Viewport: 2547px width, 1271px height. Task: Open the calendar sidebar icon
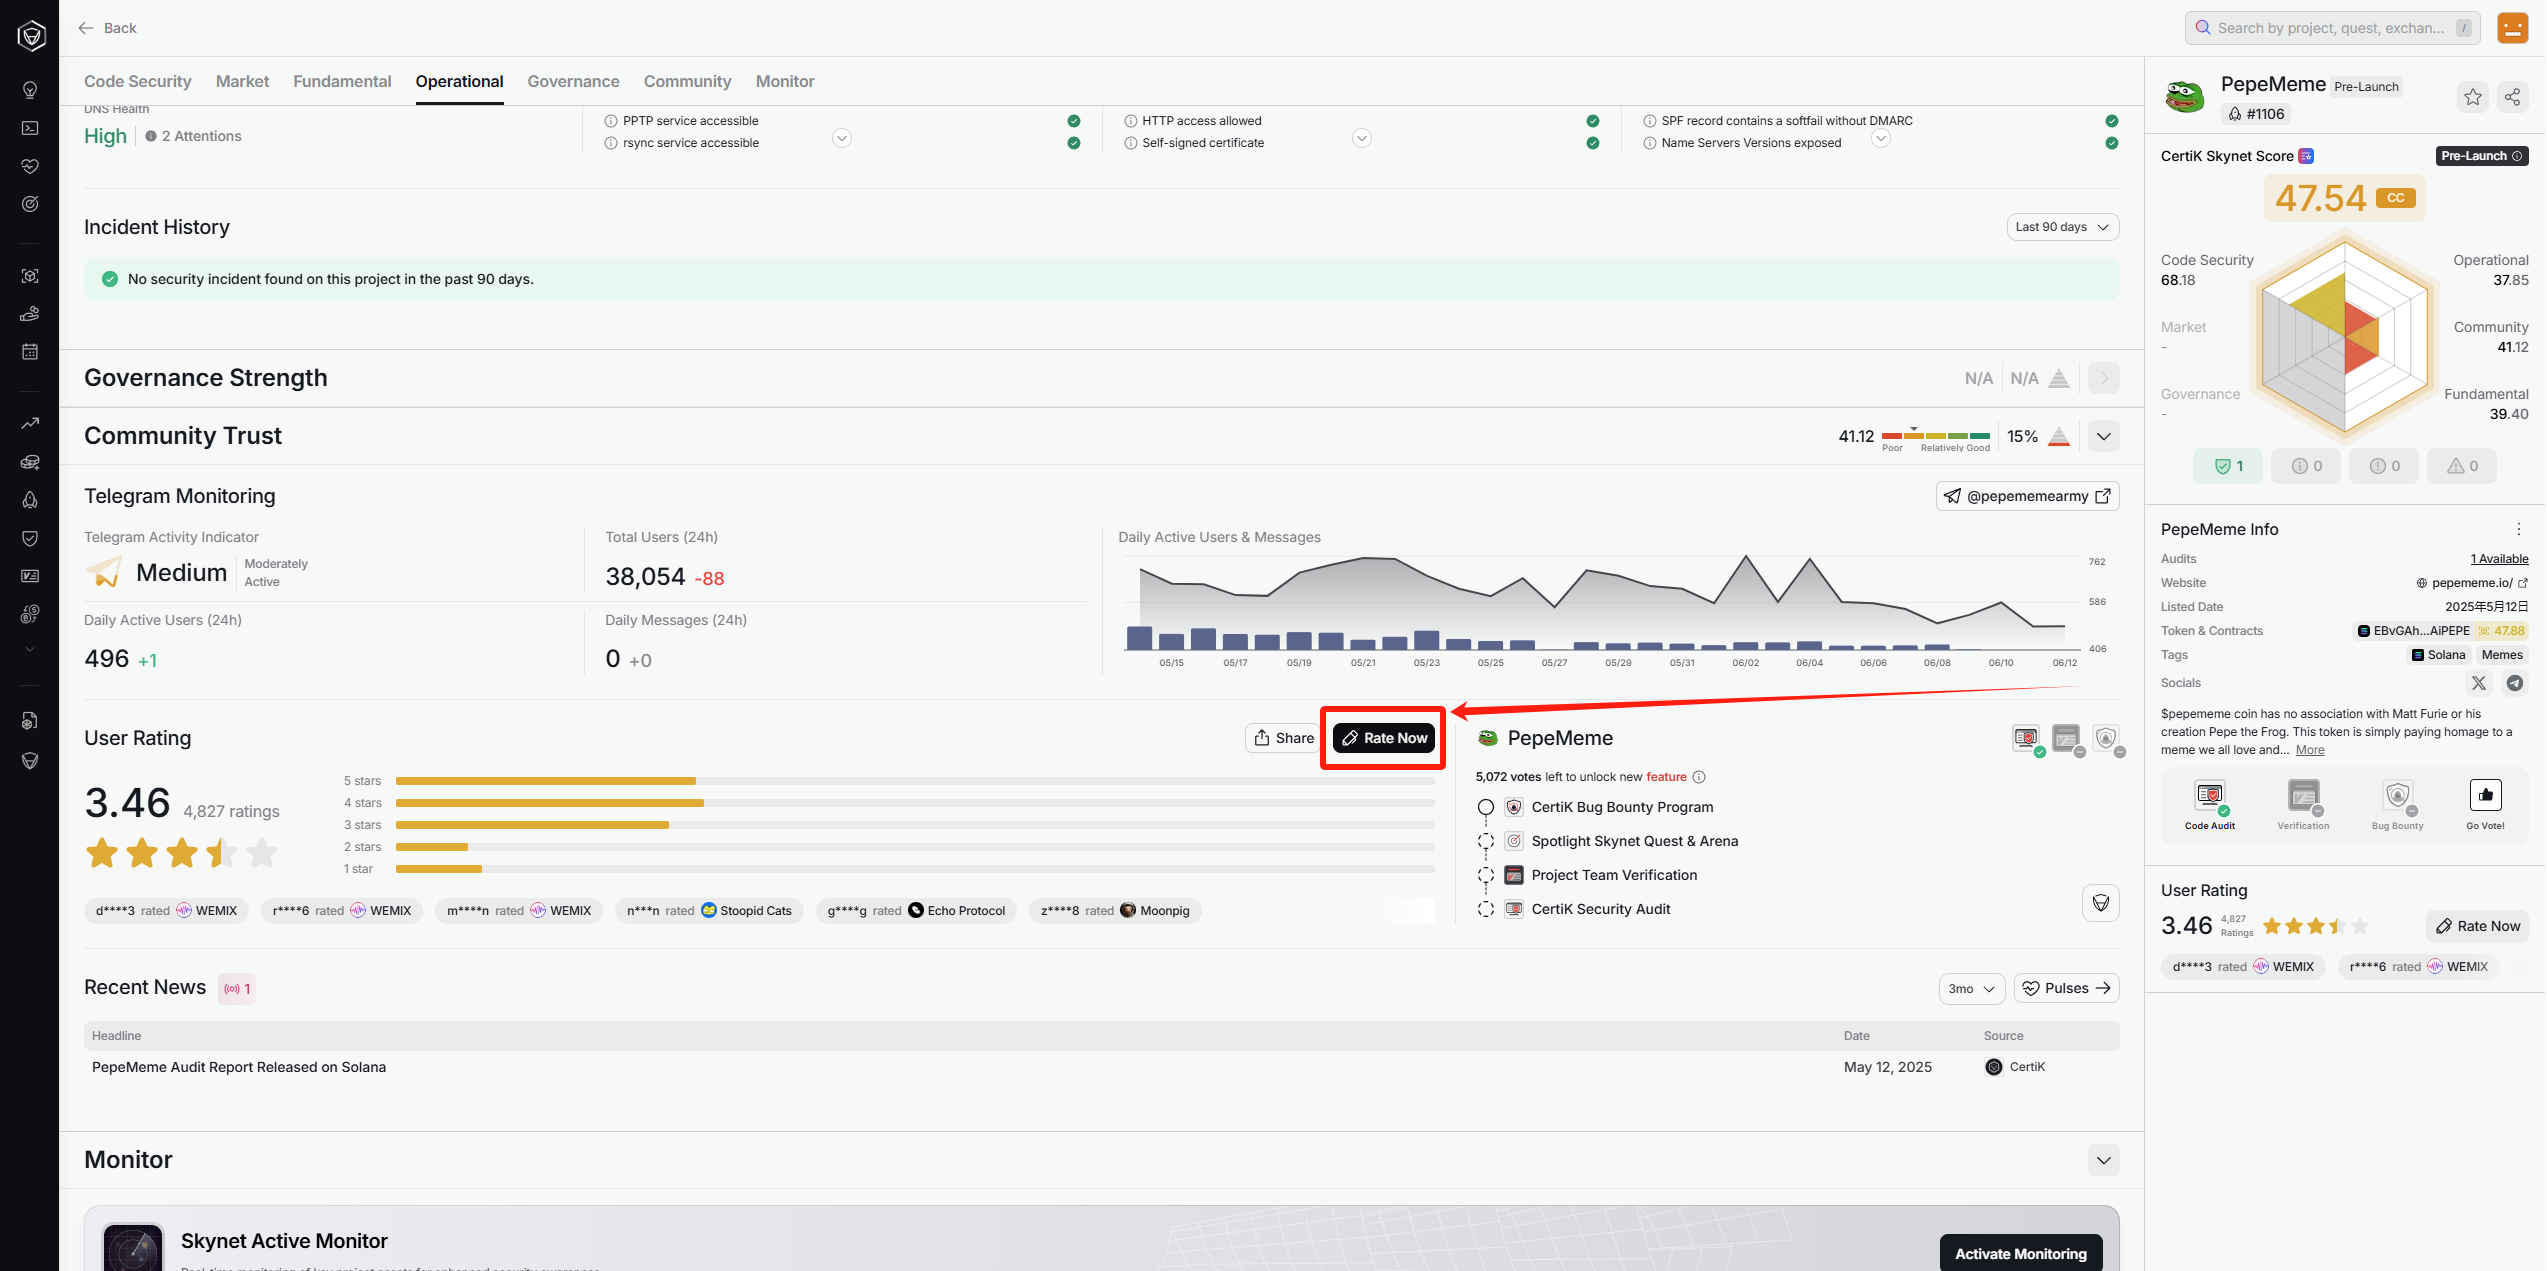[30, 352]
